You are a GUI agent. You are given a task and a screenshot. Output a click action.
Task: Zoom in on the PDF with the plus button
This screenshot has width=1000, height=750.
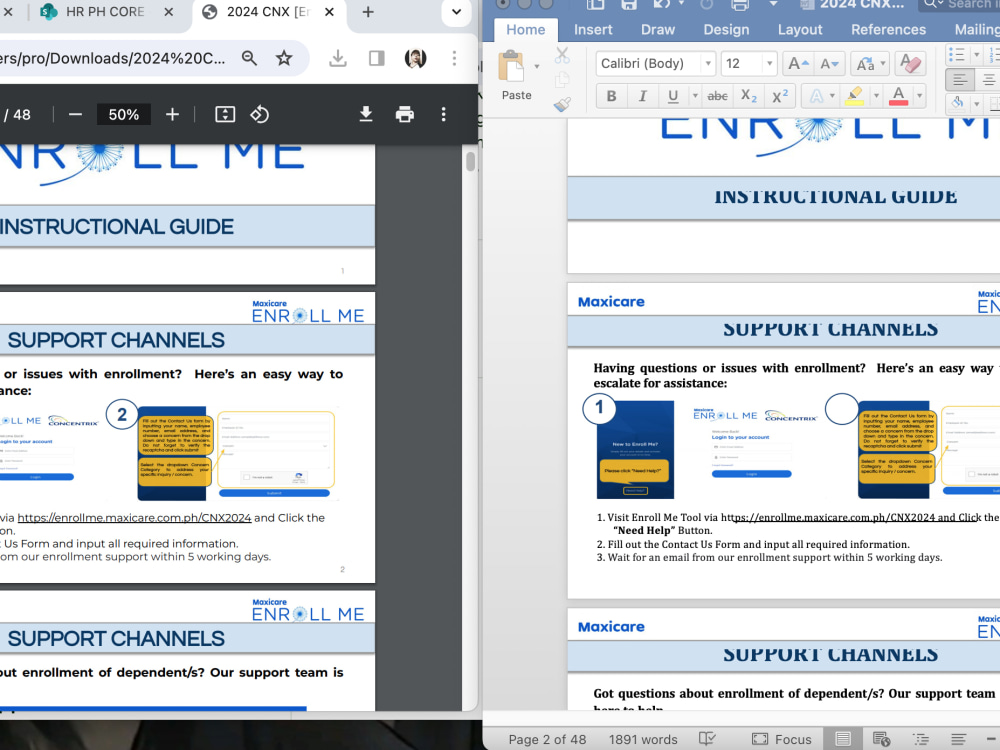click(172, 115)
